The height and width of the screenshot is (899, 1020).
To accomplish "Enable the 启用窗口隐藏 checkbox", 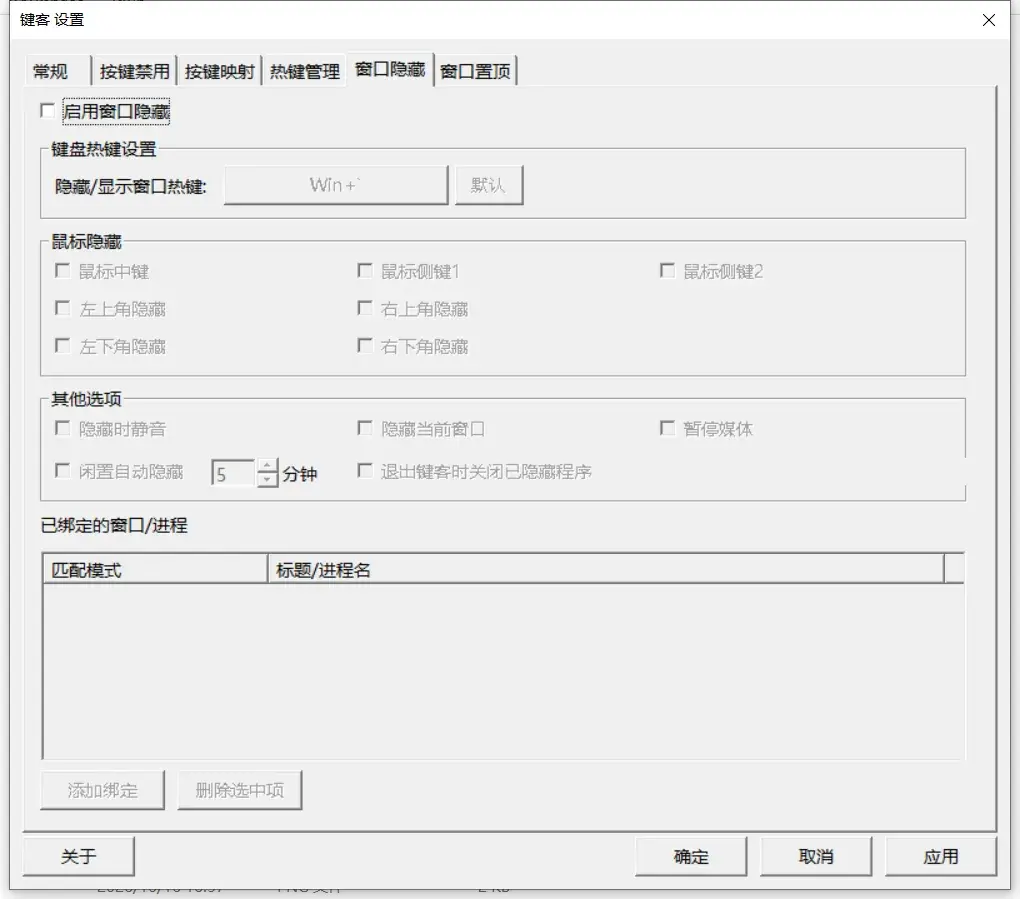I will (47, 111).
